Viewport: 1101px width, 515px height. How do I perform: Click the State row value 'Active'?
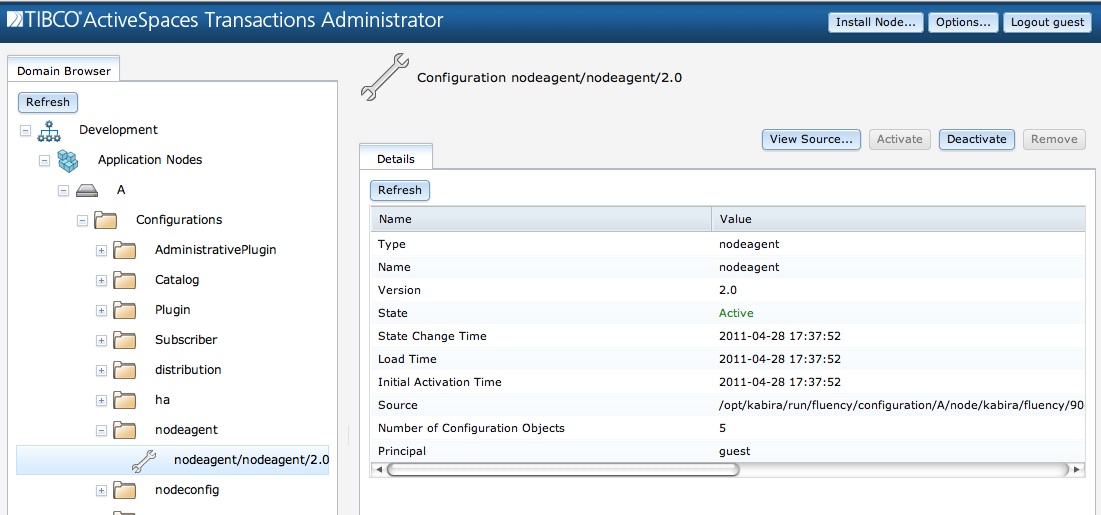tap(736, 313)
